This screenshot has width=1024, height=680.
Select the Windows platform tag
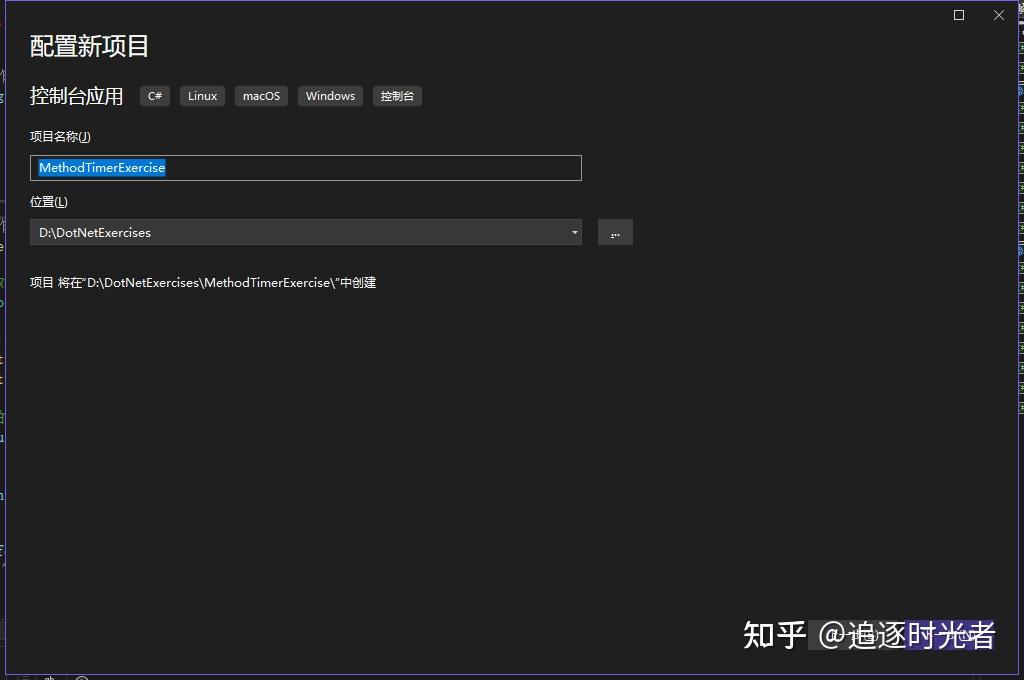pos(330,95)
